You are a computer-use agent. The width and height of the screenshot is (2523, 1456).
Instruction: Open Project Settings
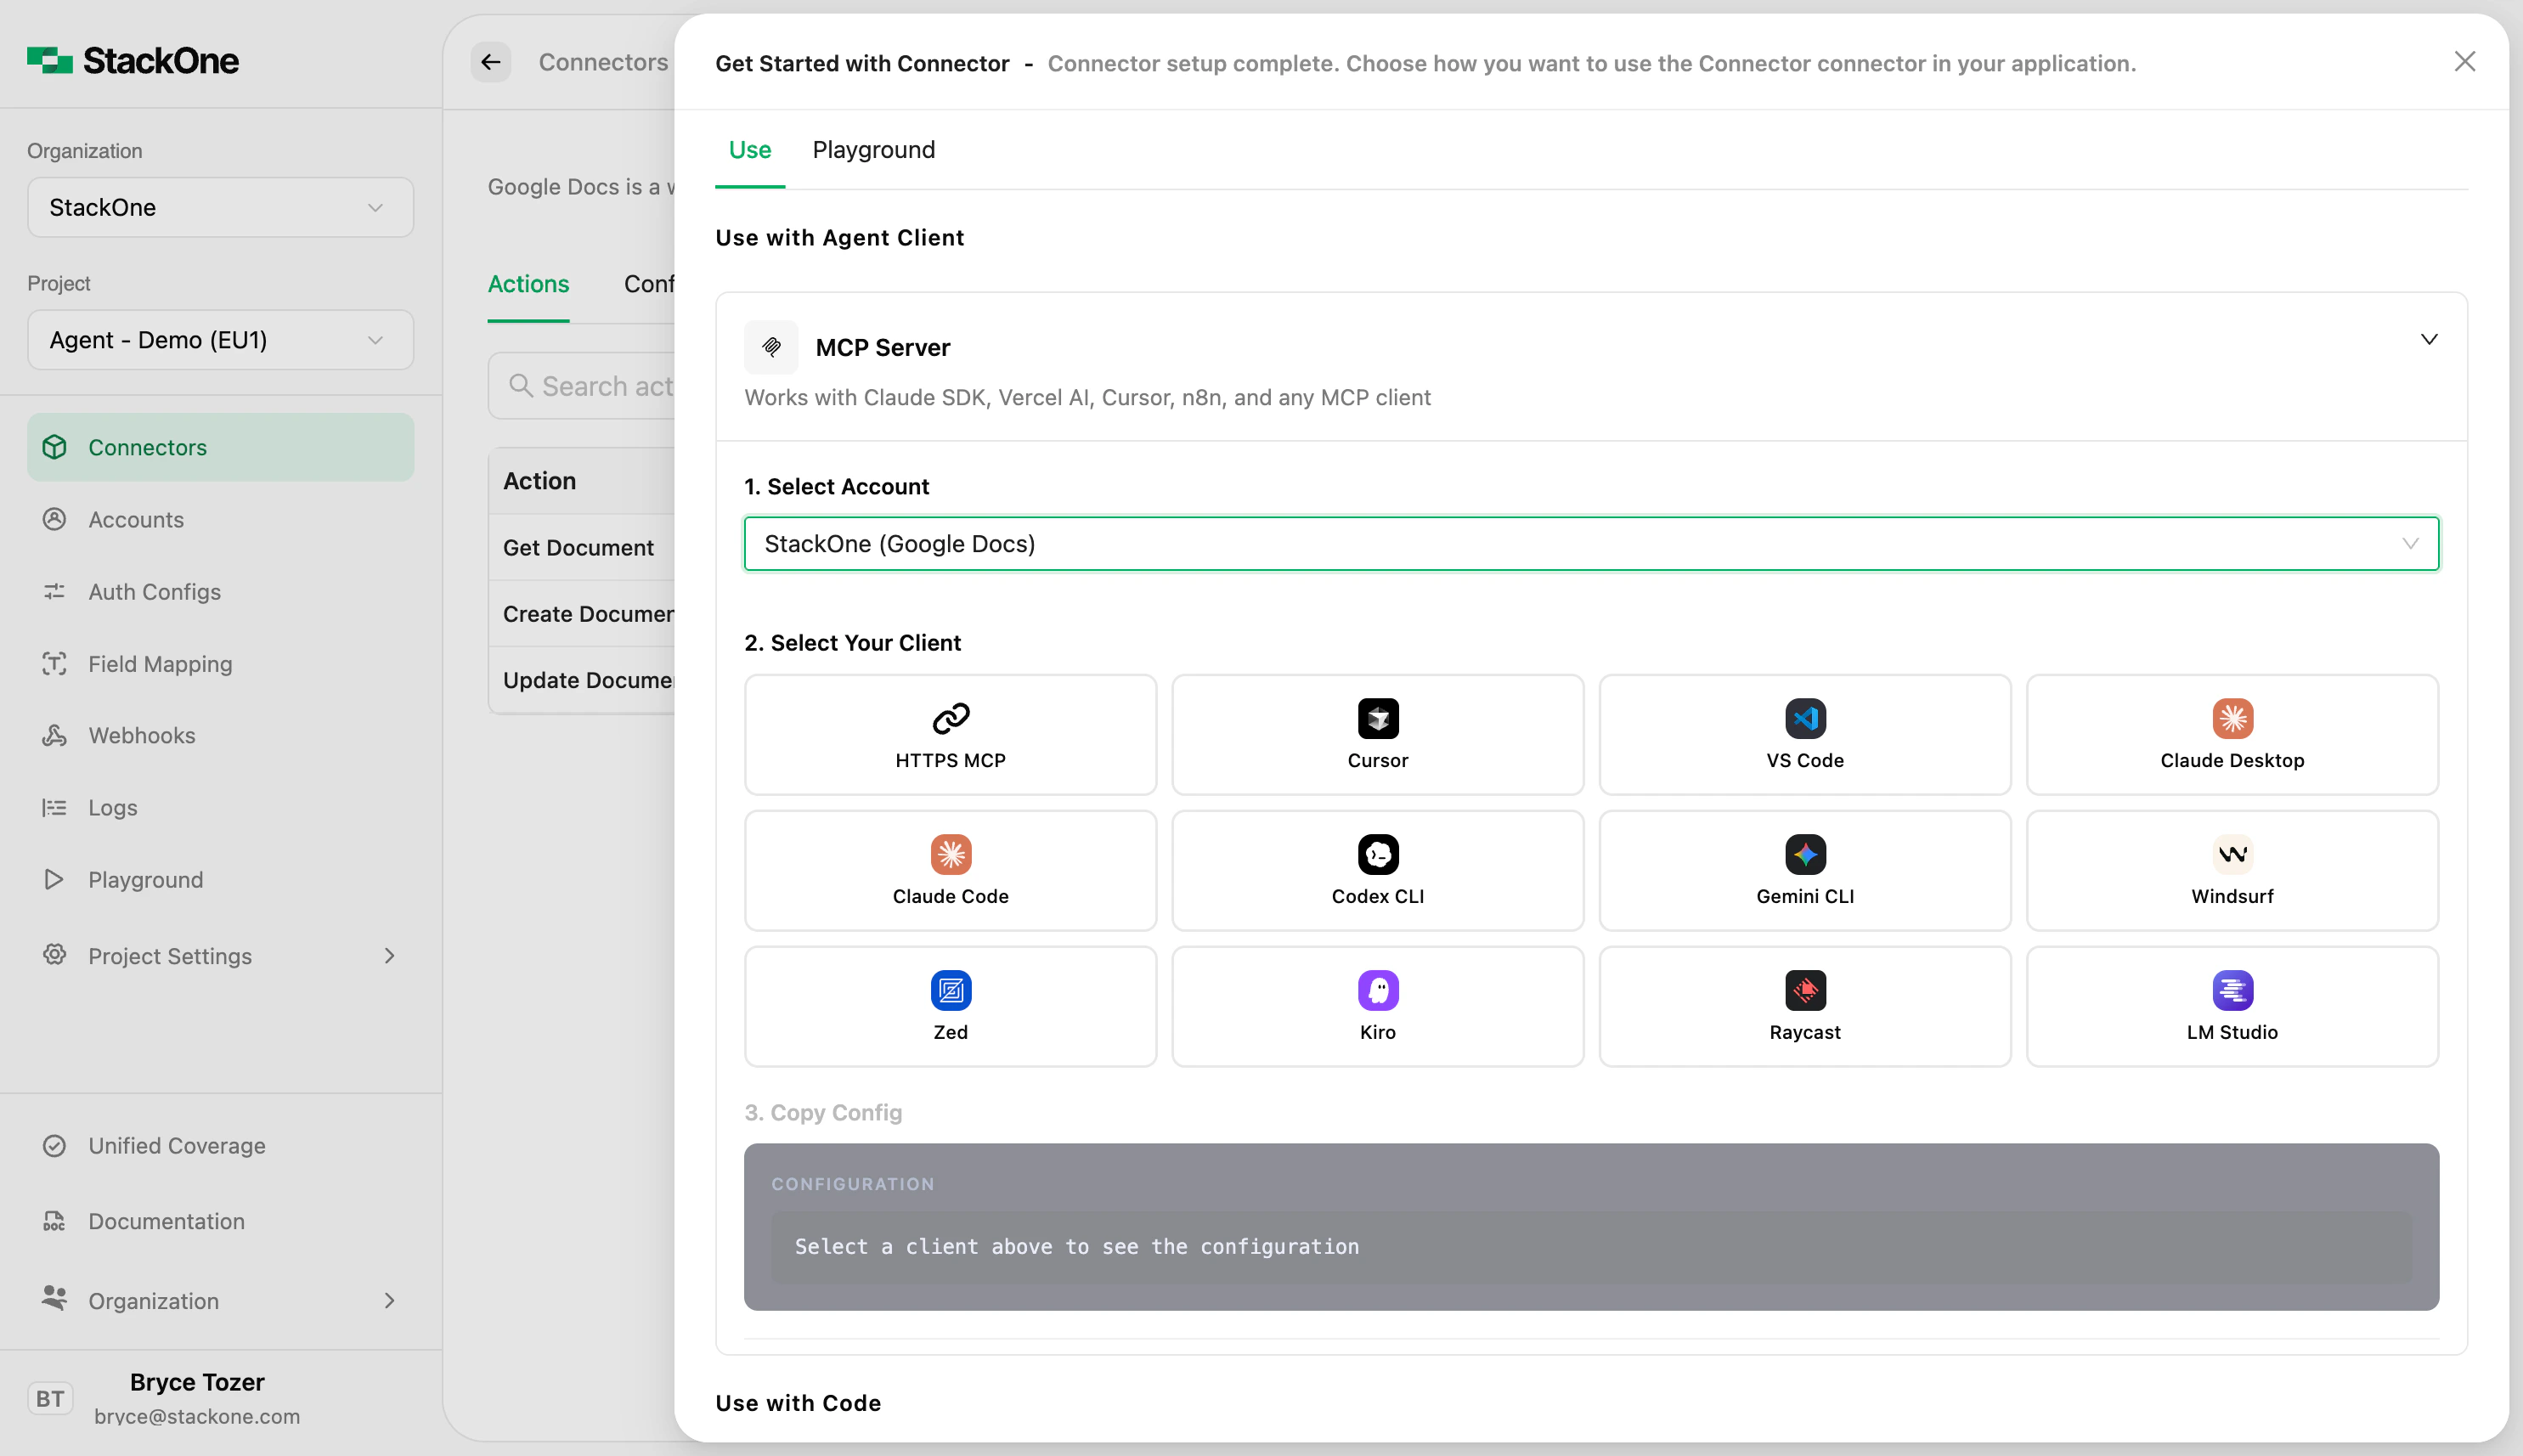(168, 955)
